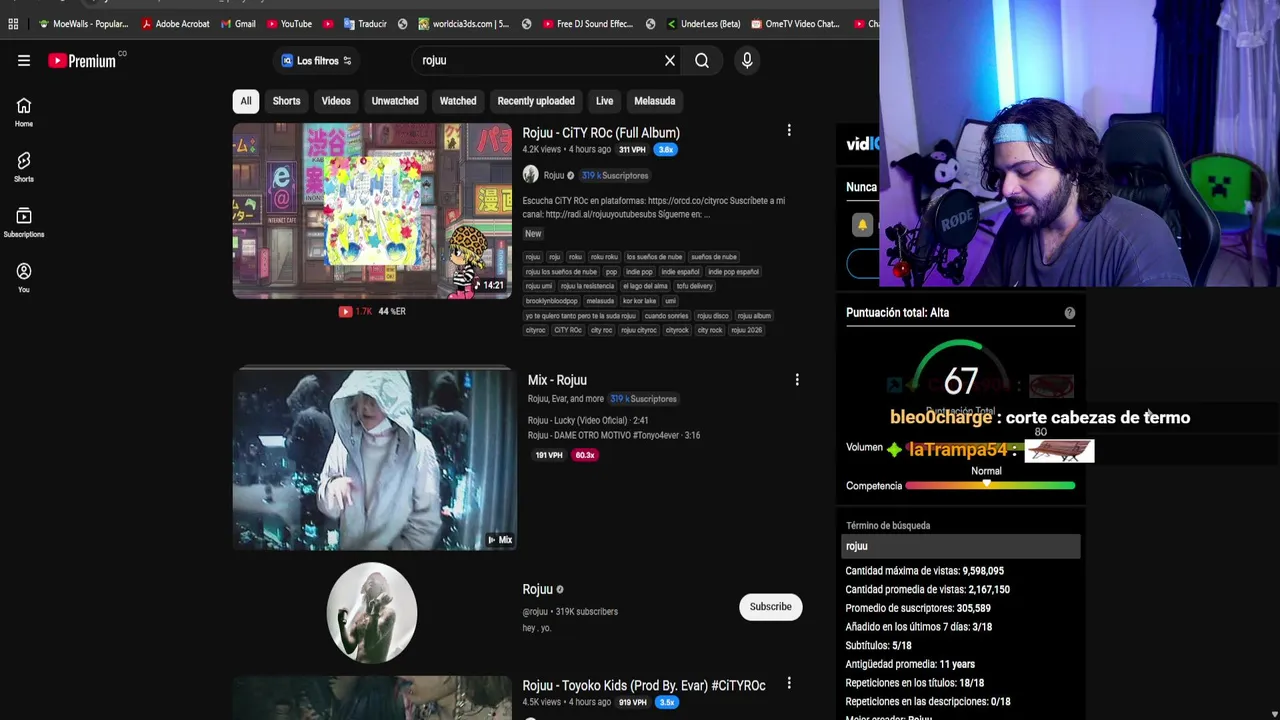1280x720 pixels.
Task: Open the Traducir bookmark
Action: 364,24
